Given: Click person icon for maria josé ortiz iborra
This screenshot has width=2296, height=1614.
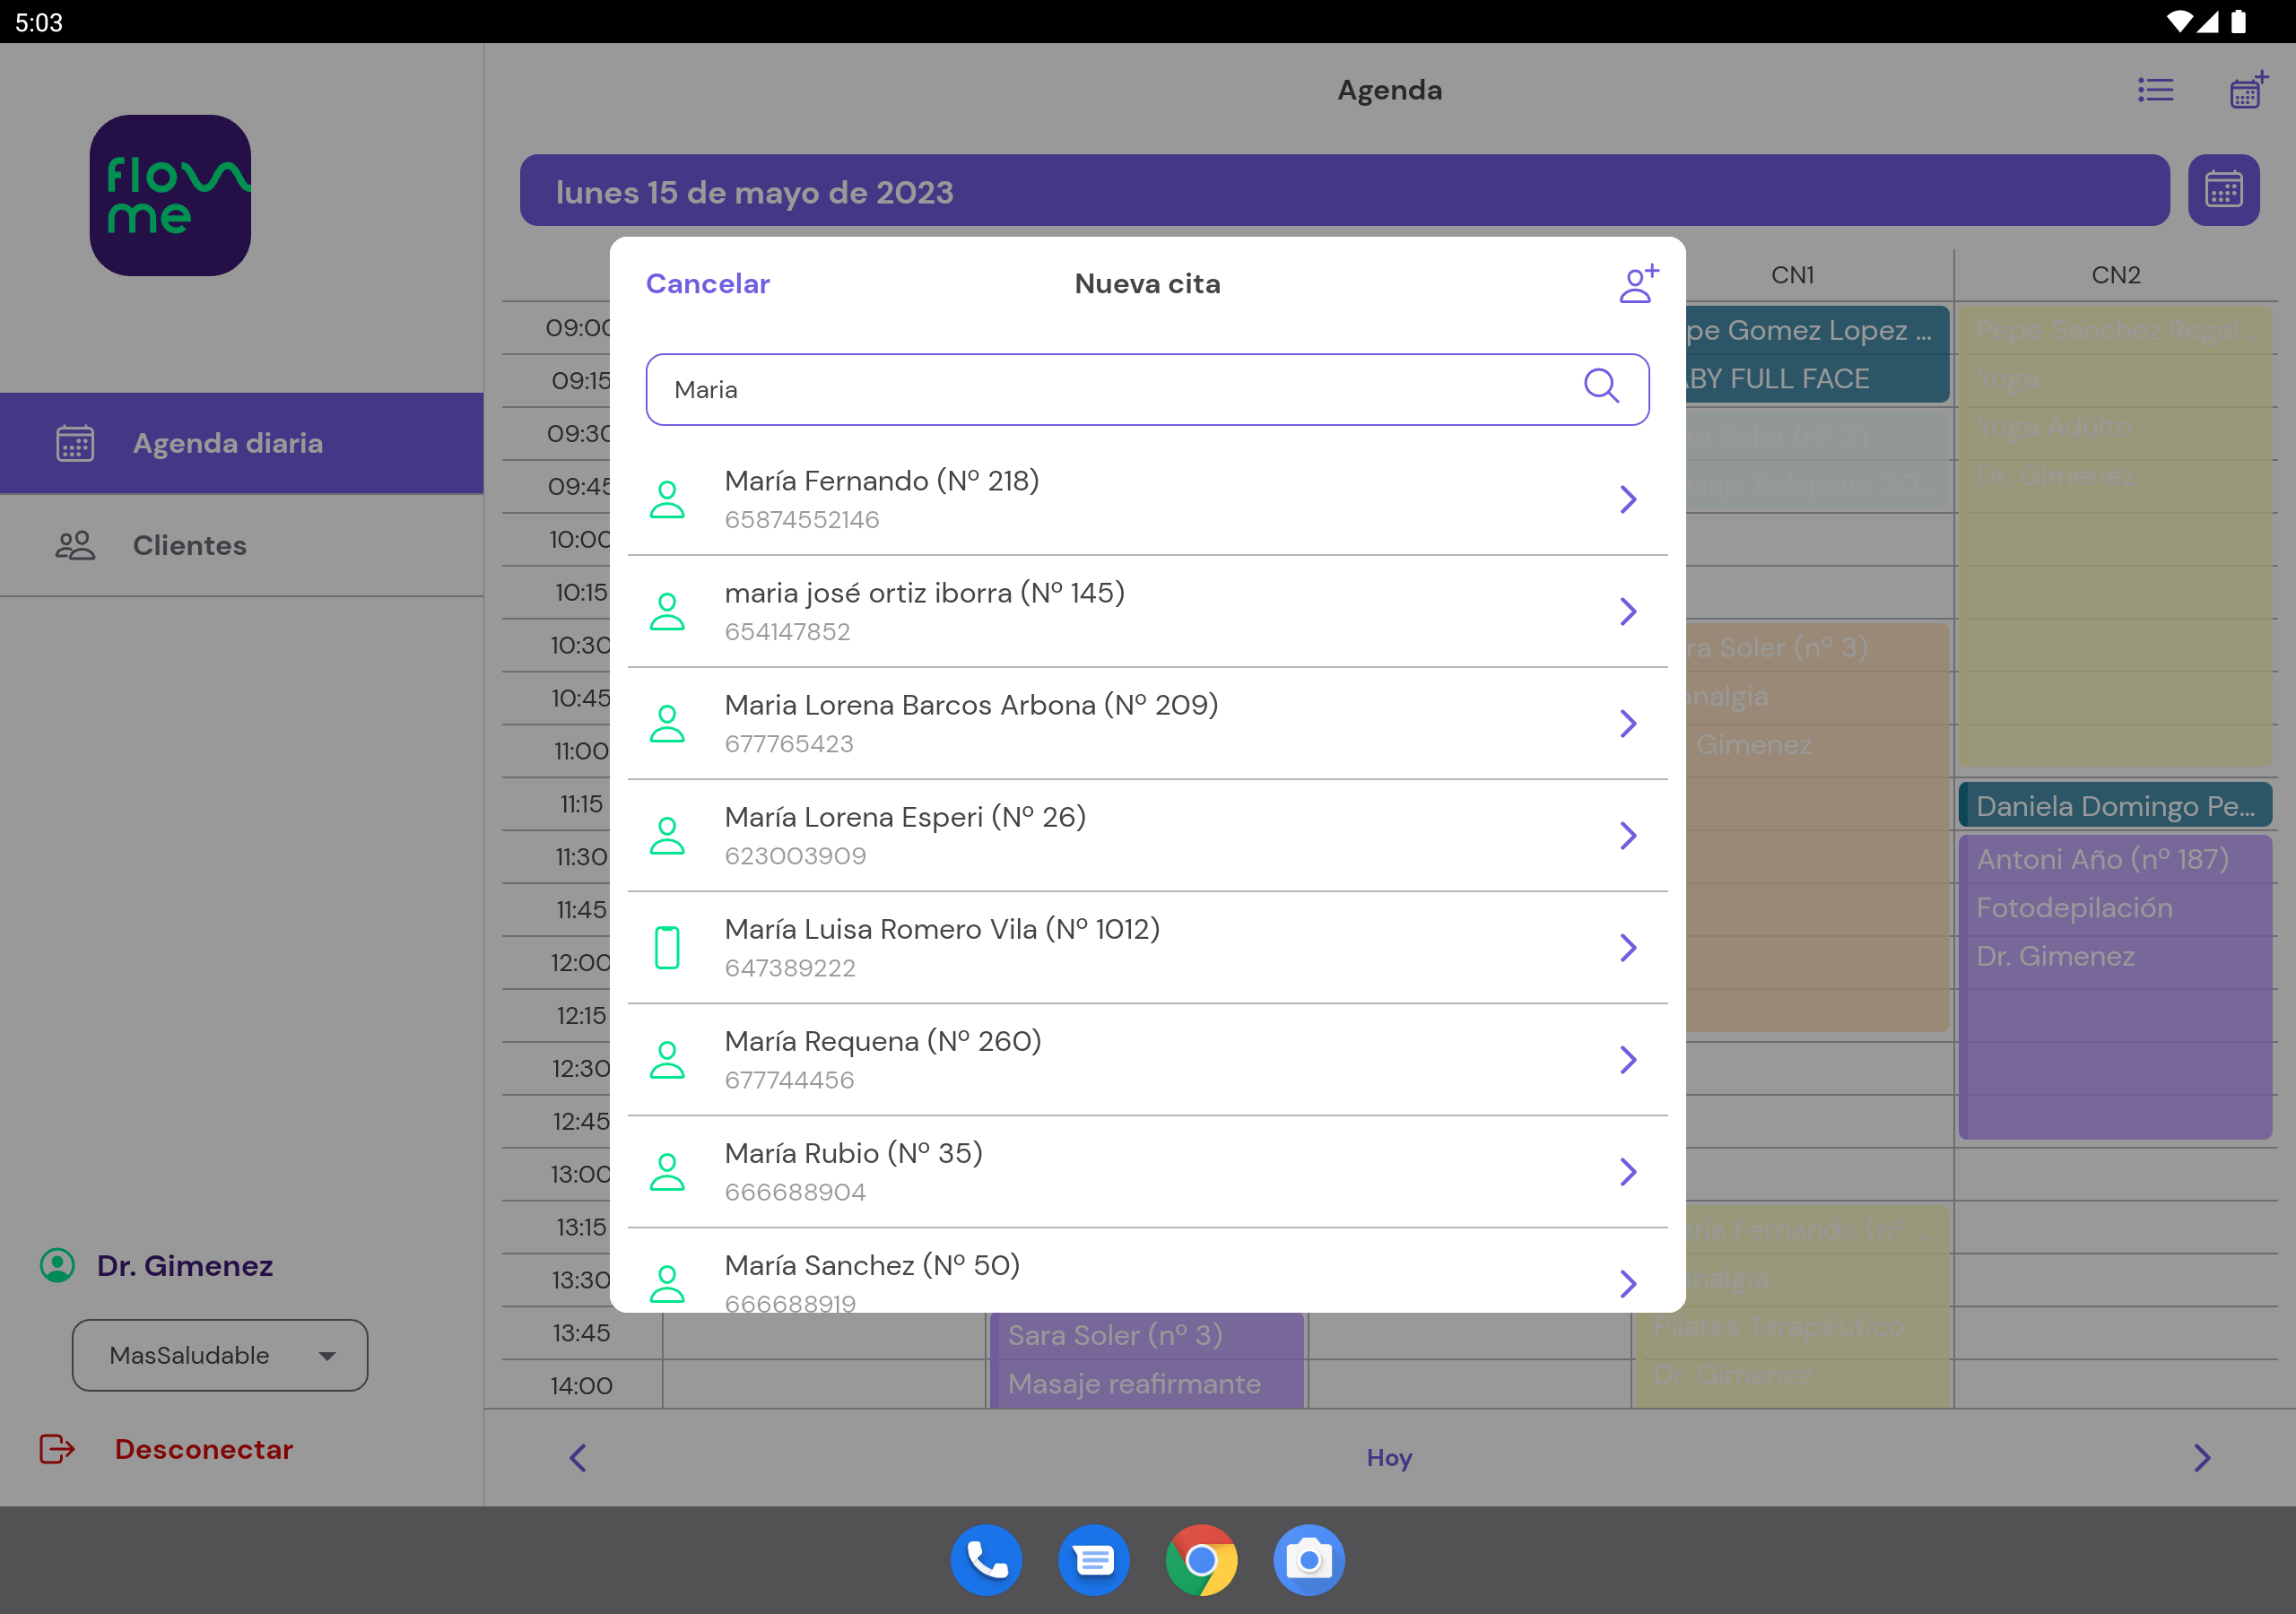Looking at the screenshot, I should [667, 611].
